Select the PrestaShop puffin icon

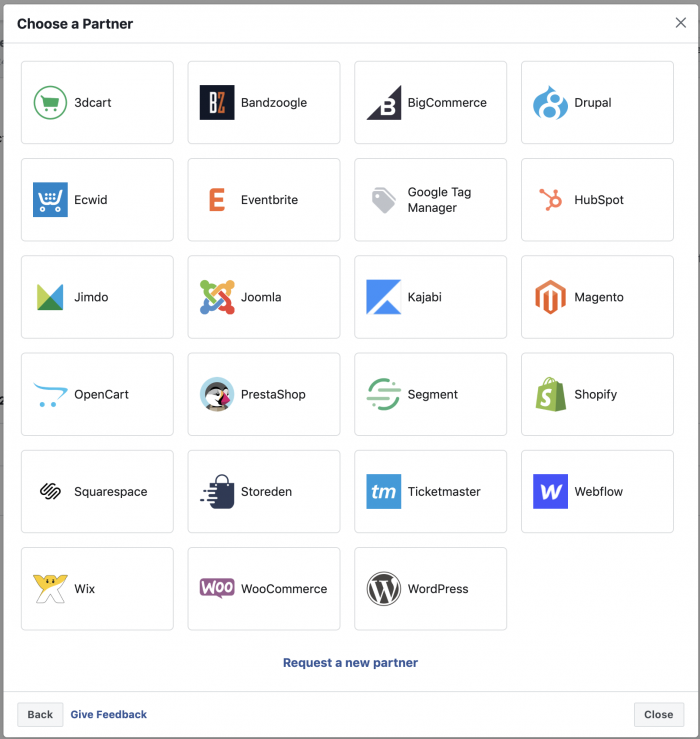[x=217, y=394]
